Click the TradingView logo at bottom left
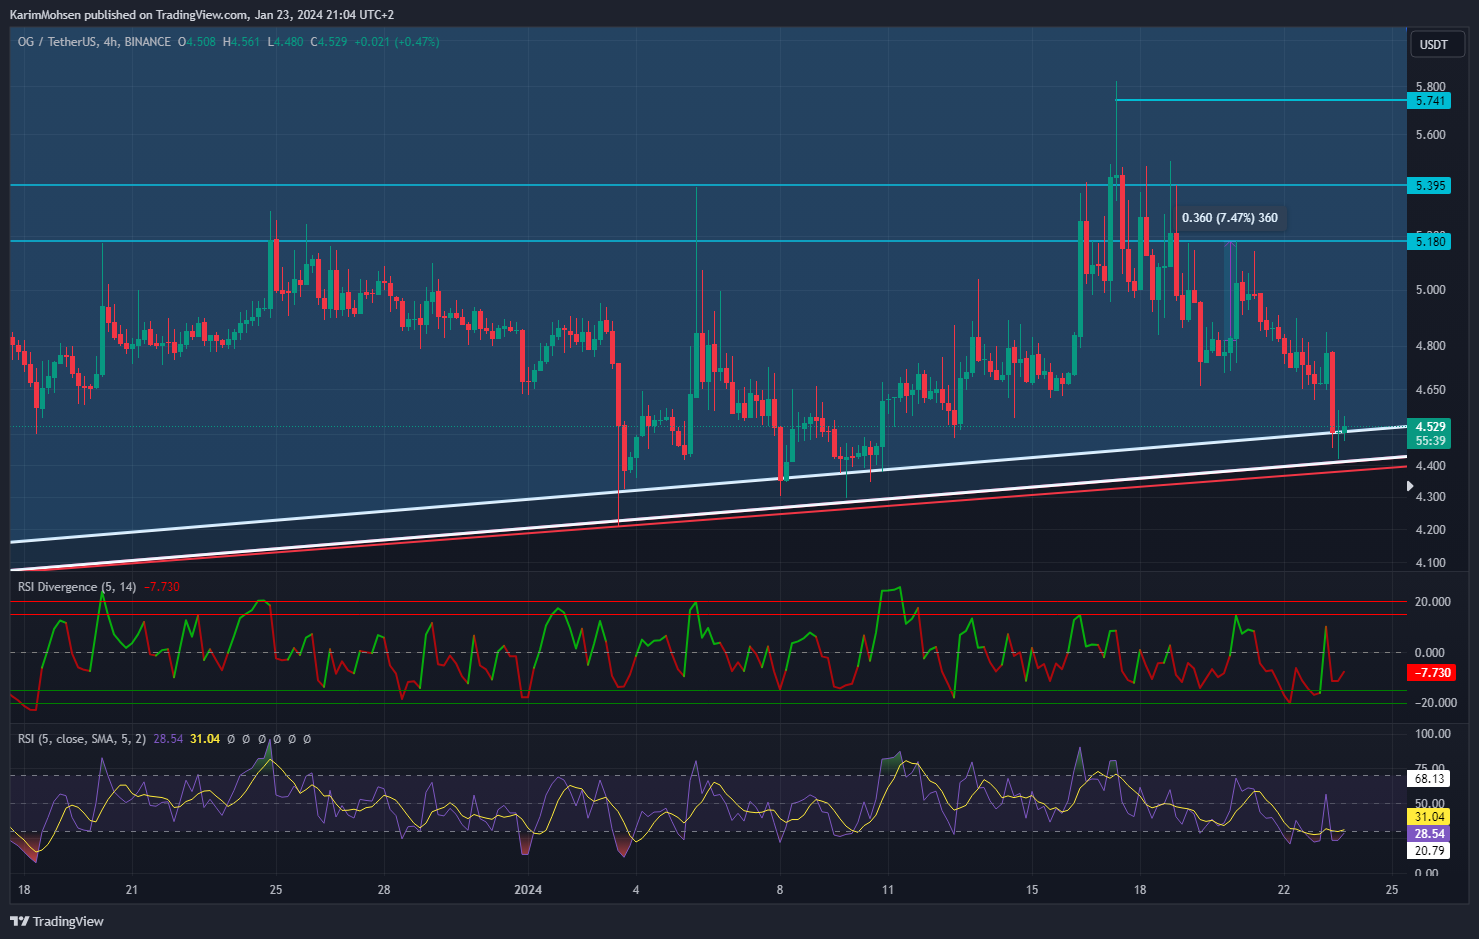This screenshot has width=1479, height=939. coord(57,921)
